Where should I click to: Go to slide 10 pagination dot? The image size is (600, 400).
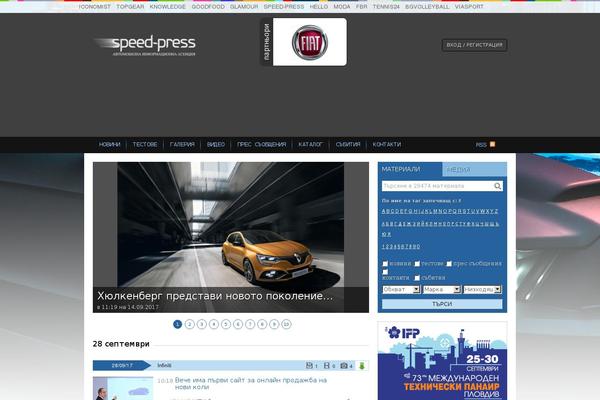286,324
